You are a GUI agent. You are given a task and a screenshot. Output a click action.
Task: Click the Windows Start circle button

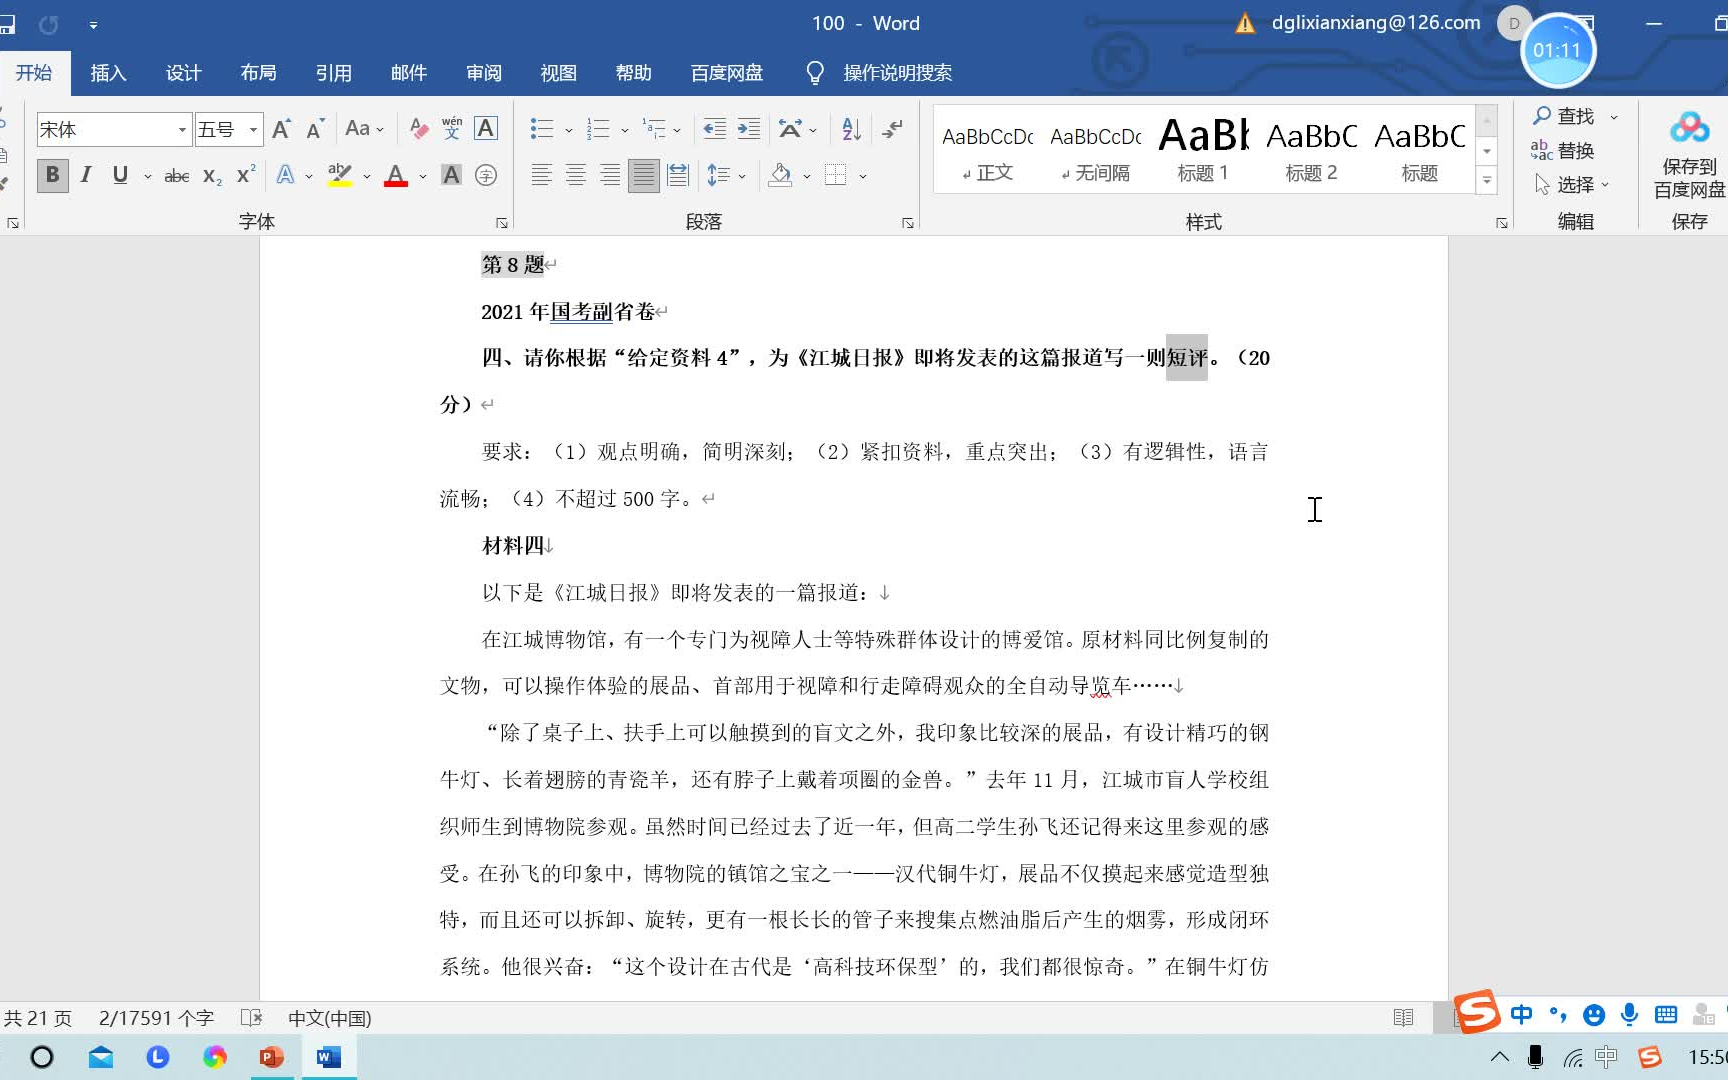pos(42,1057)
